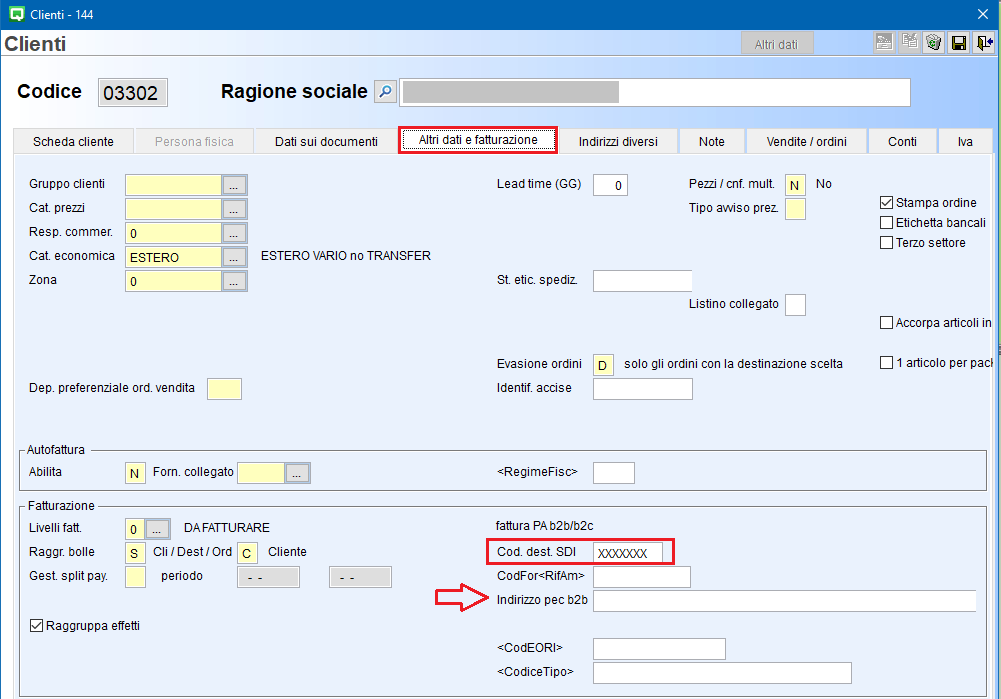1001x699 pixels.
Task: Click the greyed-out copy documents icon
Action: pyautogui.click(x=909, y=43)
